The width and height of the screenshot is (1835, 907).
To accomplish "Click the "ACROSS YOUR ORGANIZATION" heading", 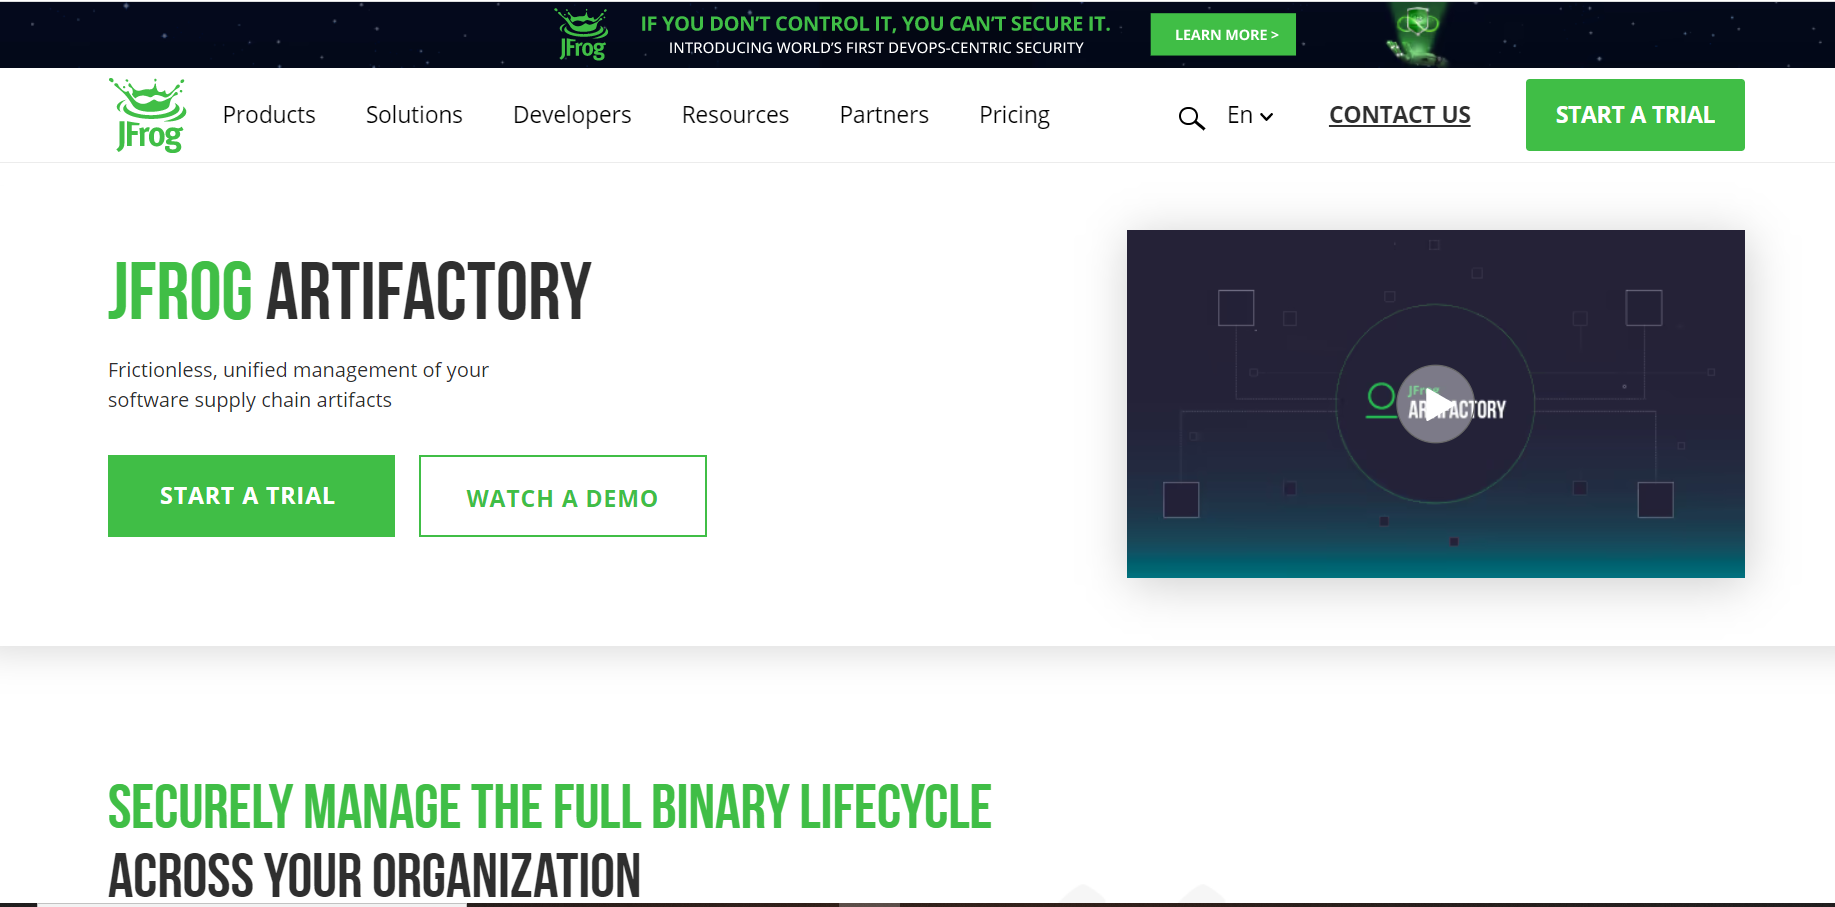I will pyautogui.click(x=374, y=876).
